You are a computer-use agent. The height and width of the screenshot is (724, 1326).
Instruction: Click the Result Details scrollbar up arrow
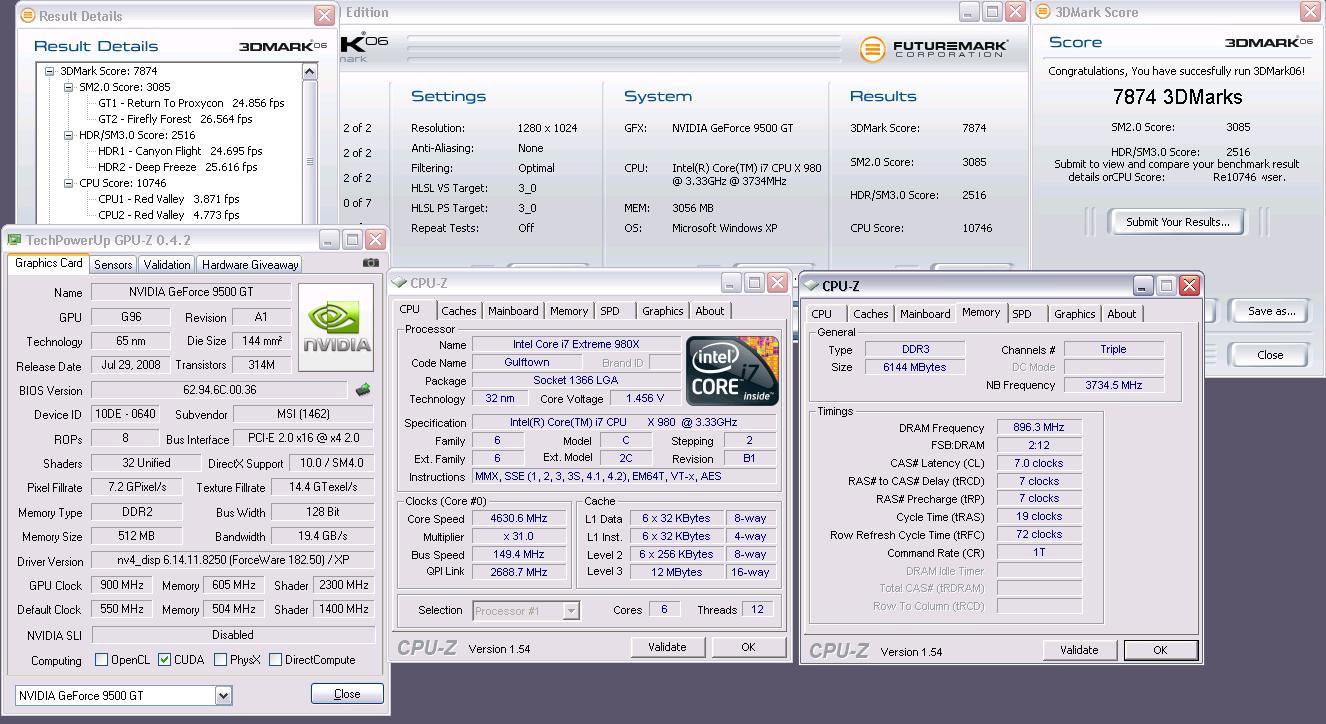tap(309, 72)
